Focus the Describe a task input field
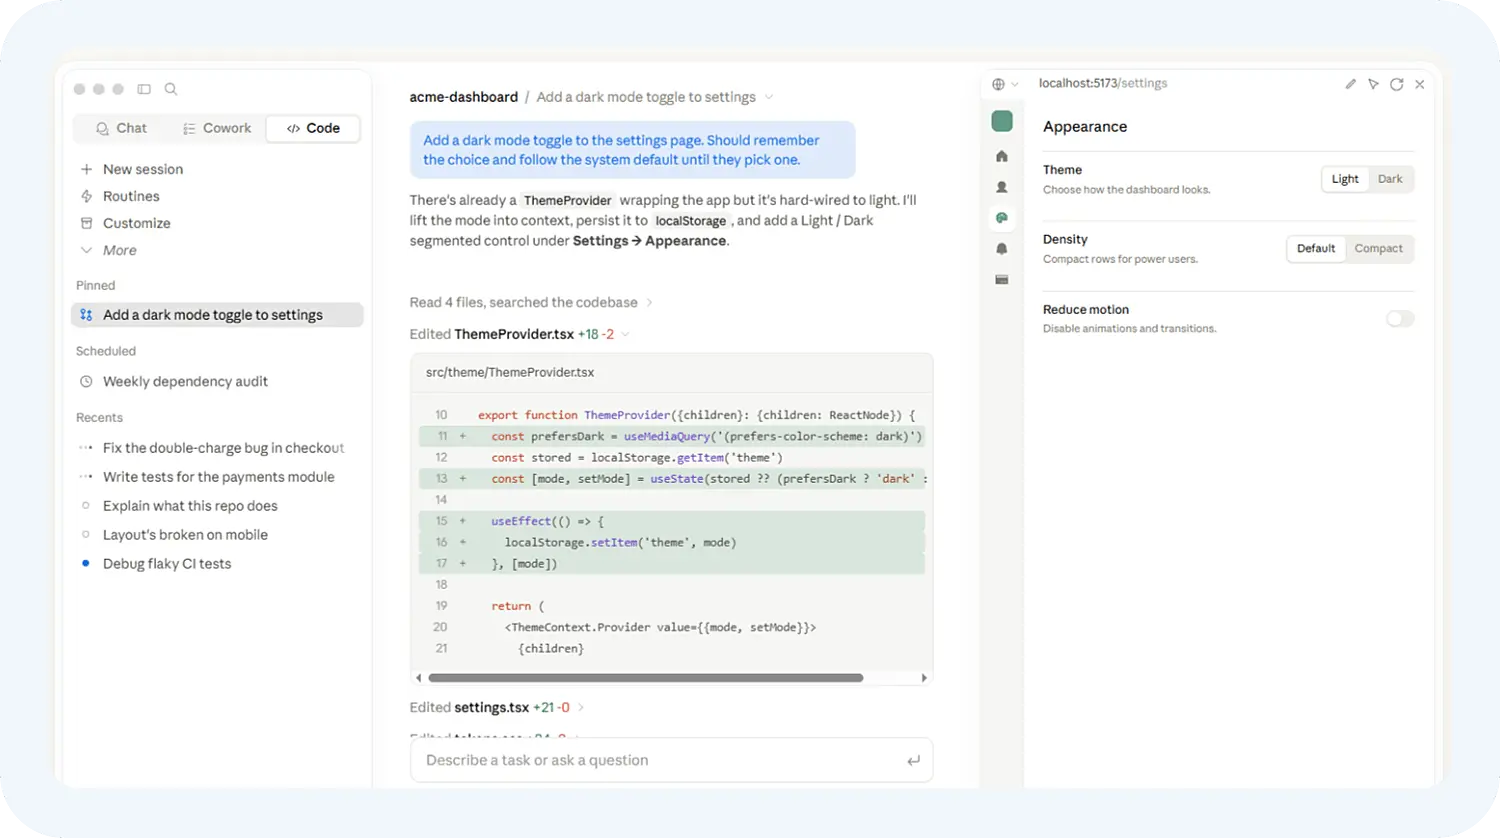 [671, 760]
